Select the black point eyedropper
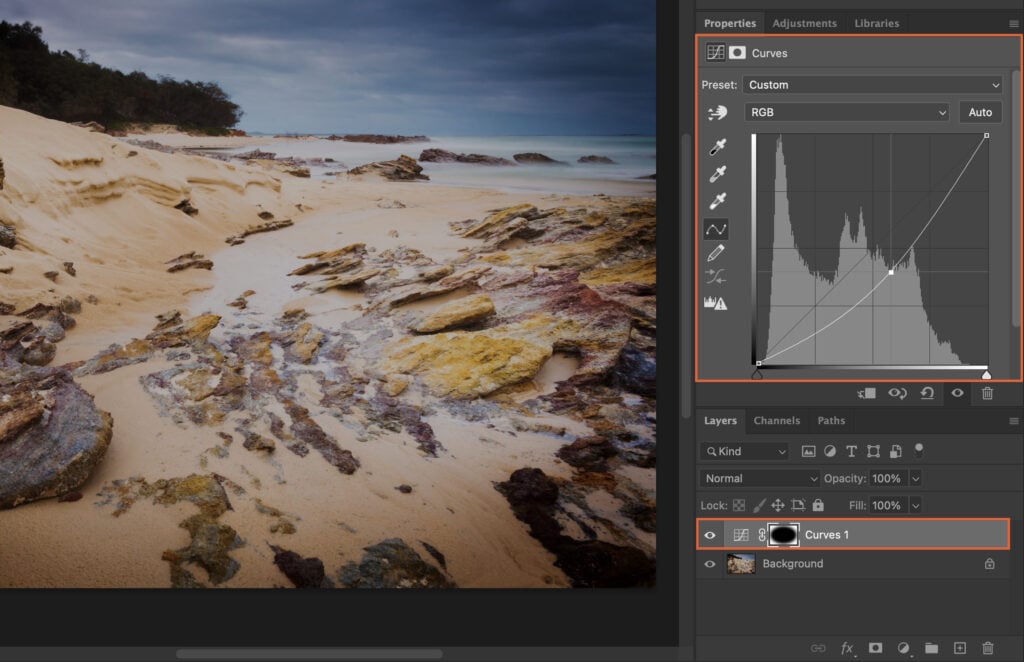Viewport: 1024px width, 662px height. click(717, 146)
